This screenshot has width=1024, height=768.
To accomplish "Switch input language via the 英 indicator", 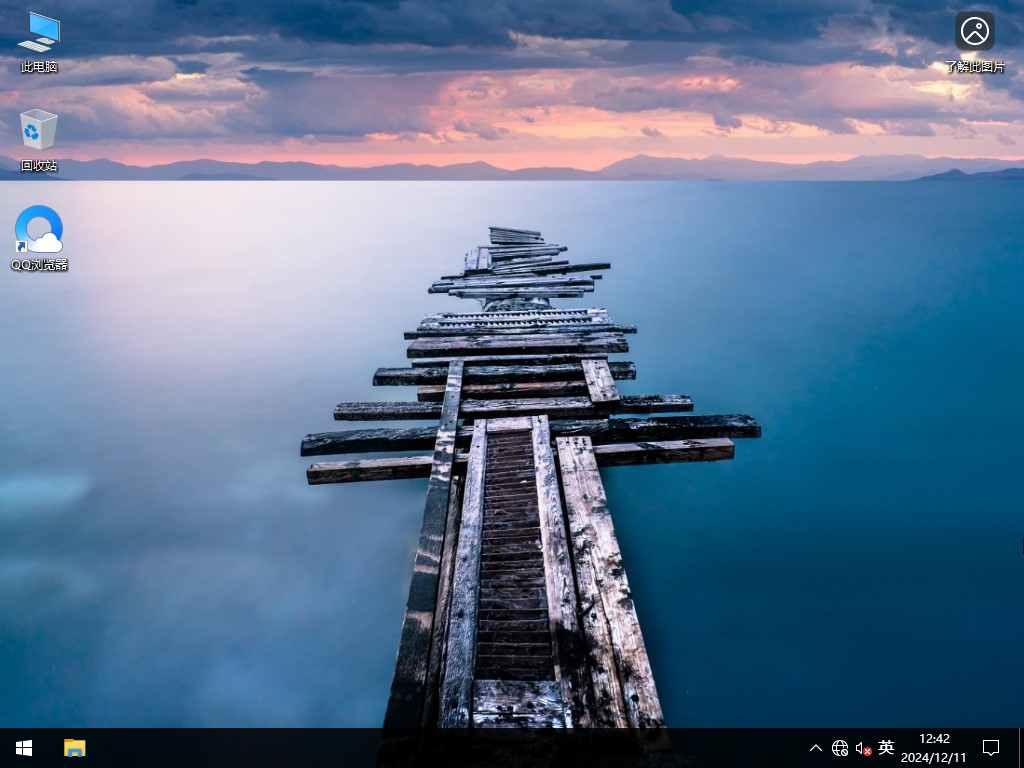I will [884, 748].
